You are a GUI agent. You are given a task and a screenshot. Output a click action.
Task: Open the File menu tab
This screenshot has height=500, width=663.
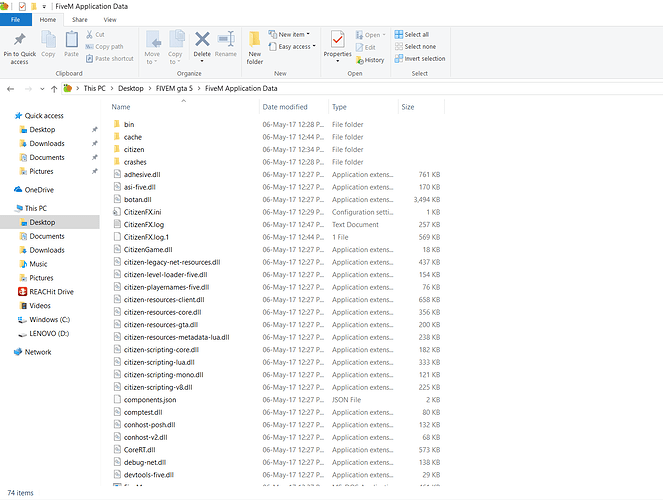click(x=16, y=19)
